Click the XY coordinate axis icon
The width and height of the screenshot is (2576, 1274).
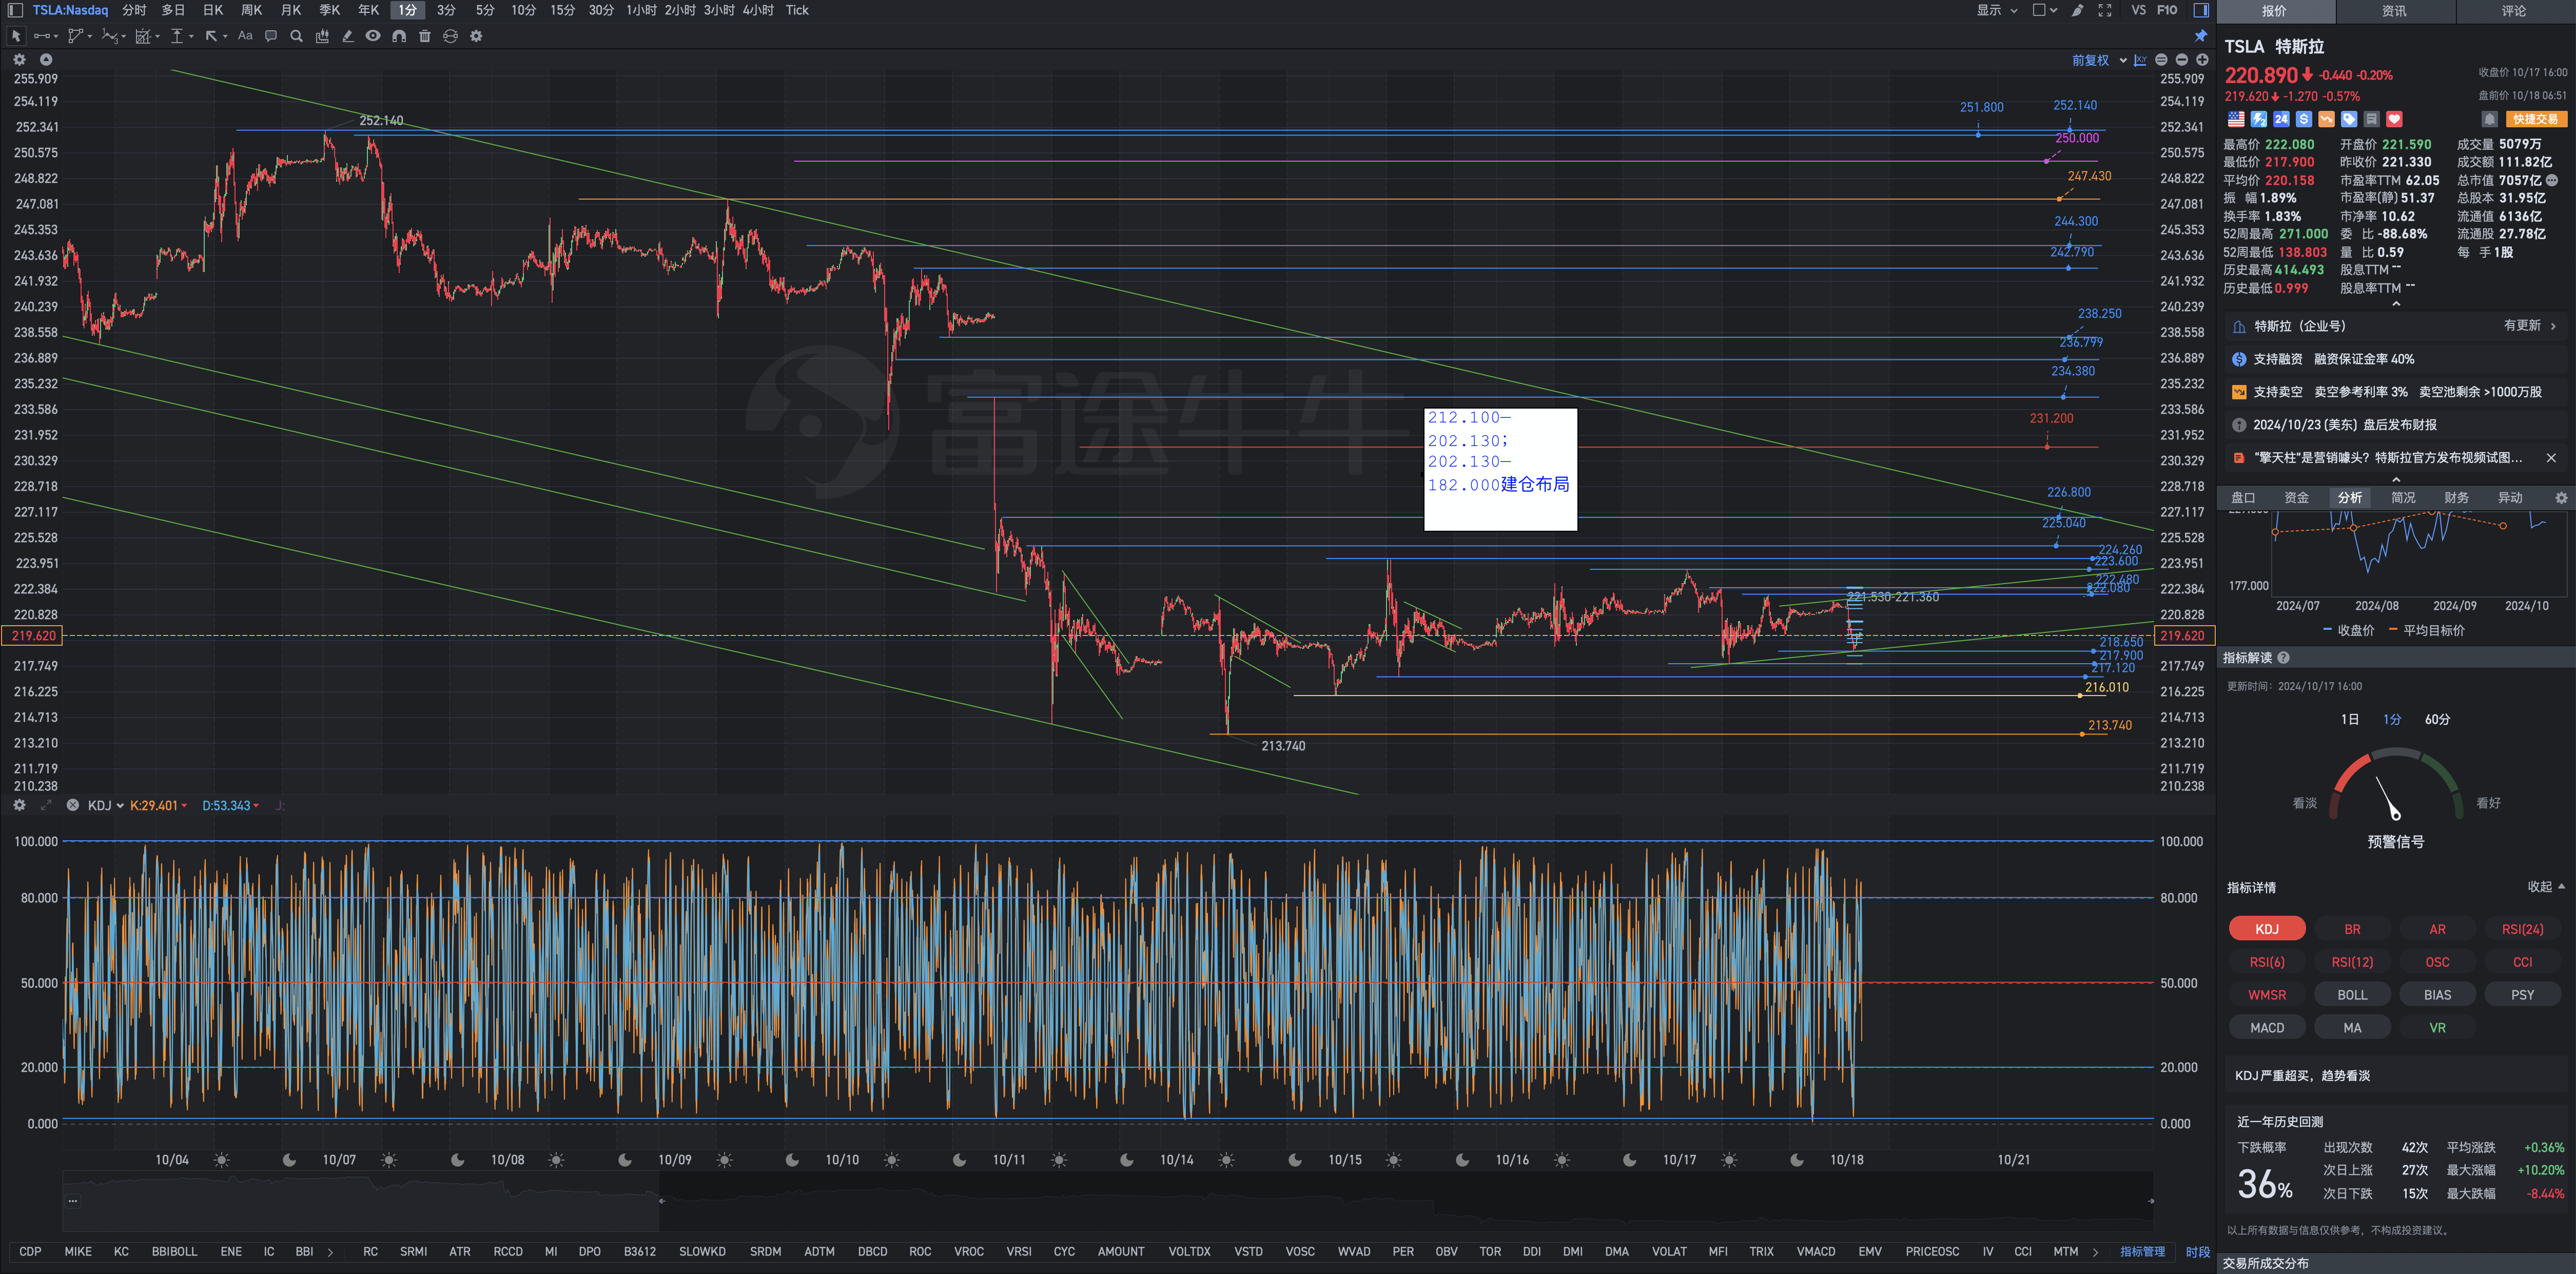pyautogui.click(x=2140, y=60)
